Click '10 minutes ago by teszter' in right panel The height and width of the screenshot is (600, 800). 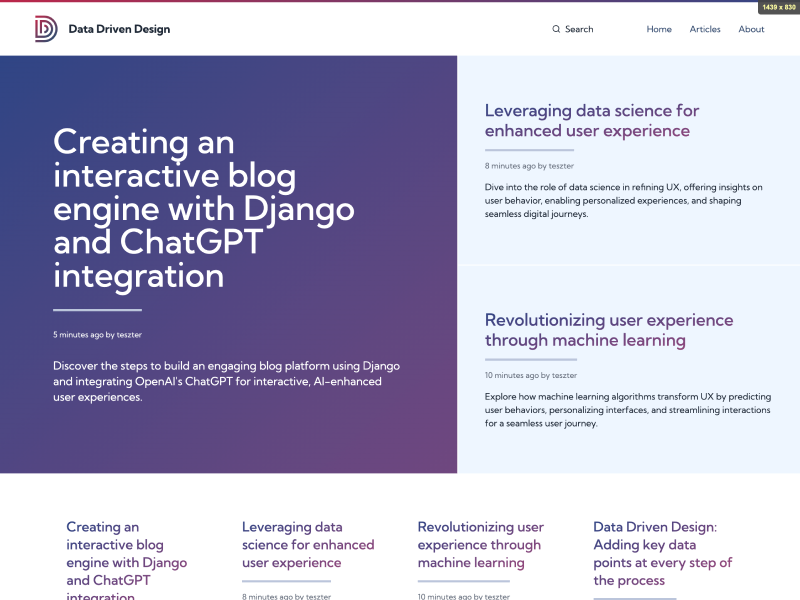click(x=531, y=375)
